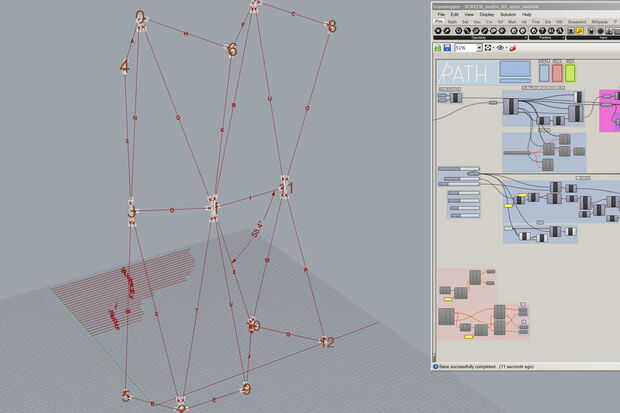Screen dimensions: 620x413
Task: Switch to the Math component tab
Action: coord(452,22)
